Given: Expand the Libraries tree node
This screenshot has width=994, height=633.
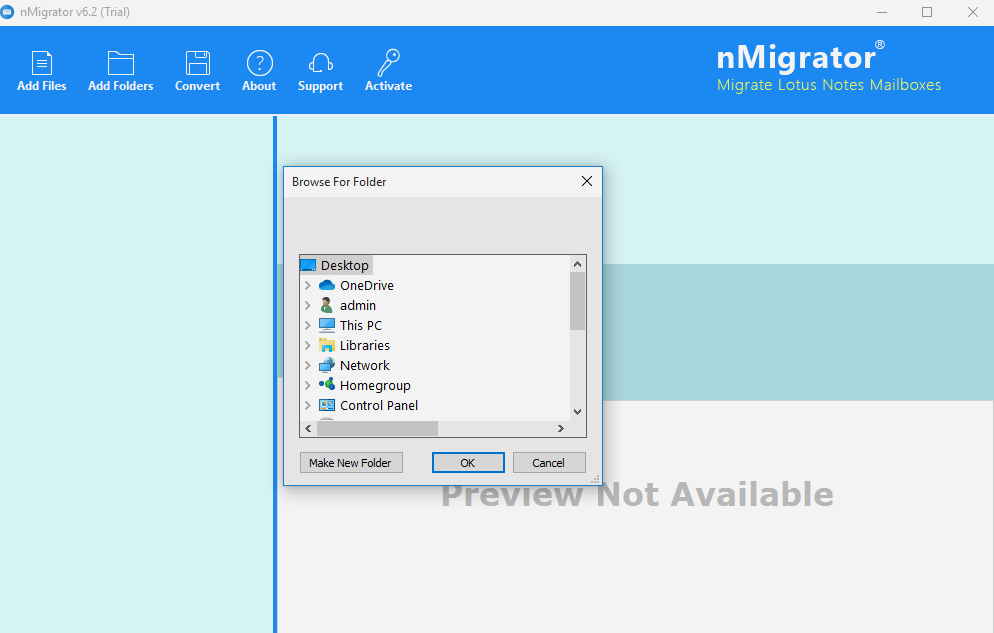Looking at the screenshot, I should point(308,345).
